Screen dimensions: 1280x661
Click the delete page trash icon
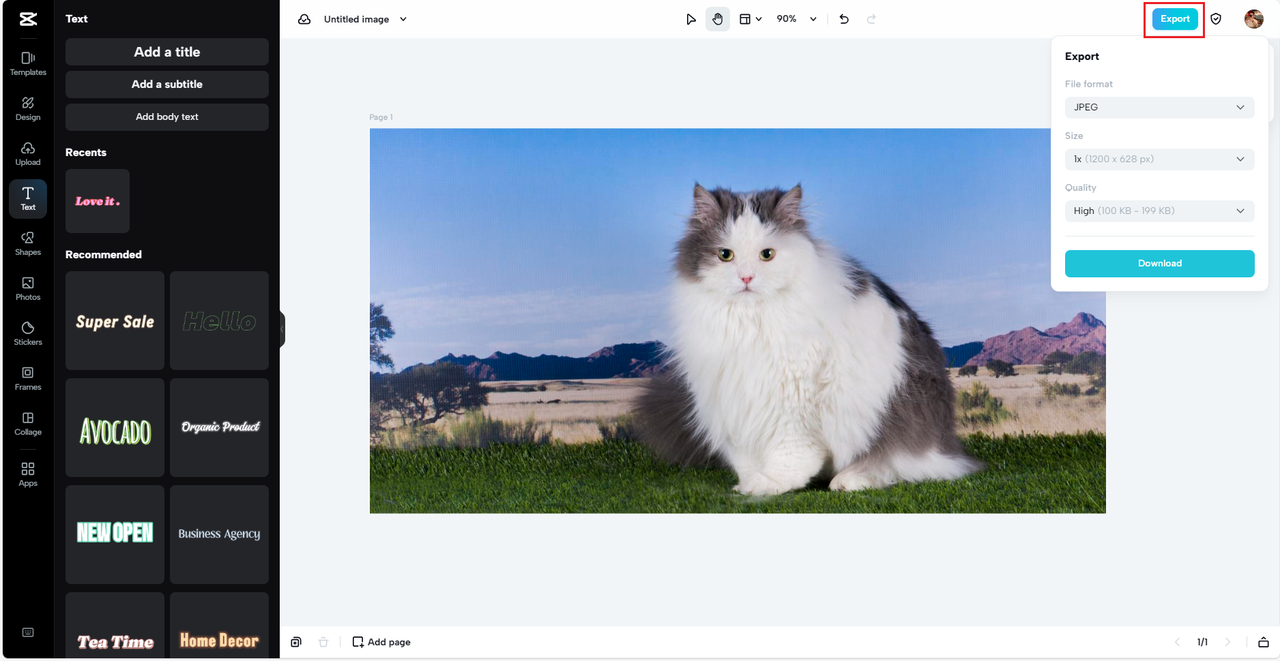(x=323, y=642)
